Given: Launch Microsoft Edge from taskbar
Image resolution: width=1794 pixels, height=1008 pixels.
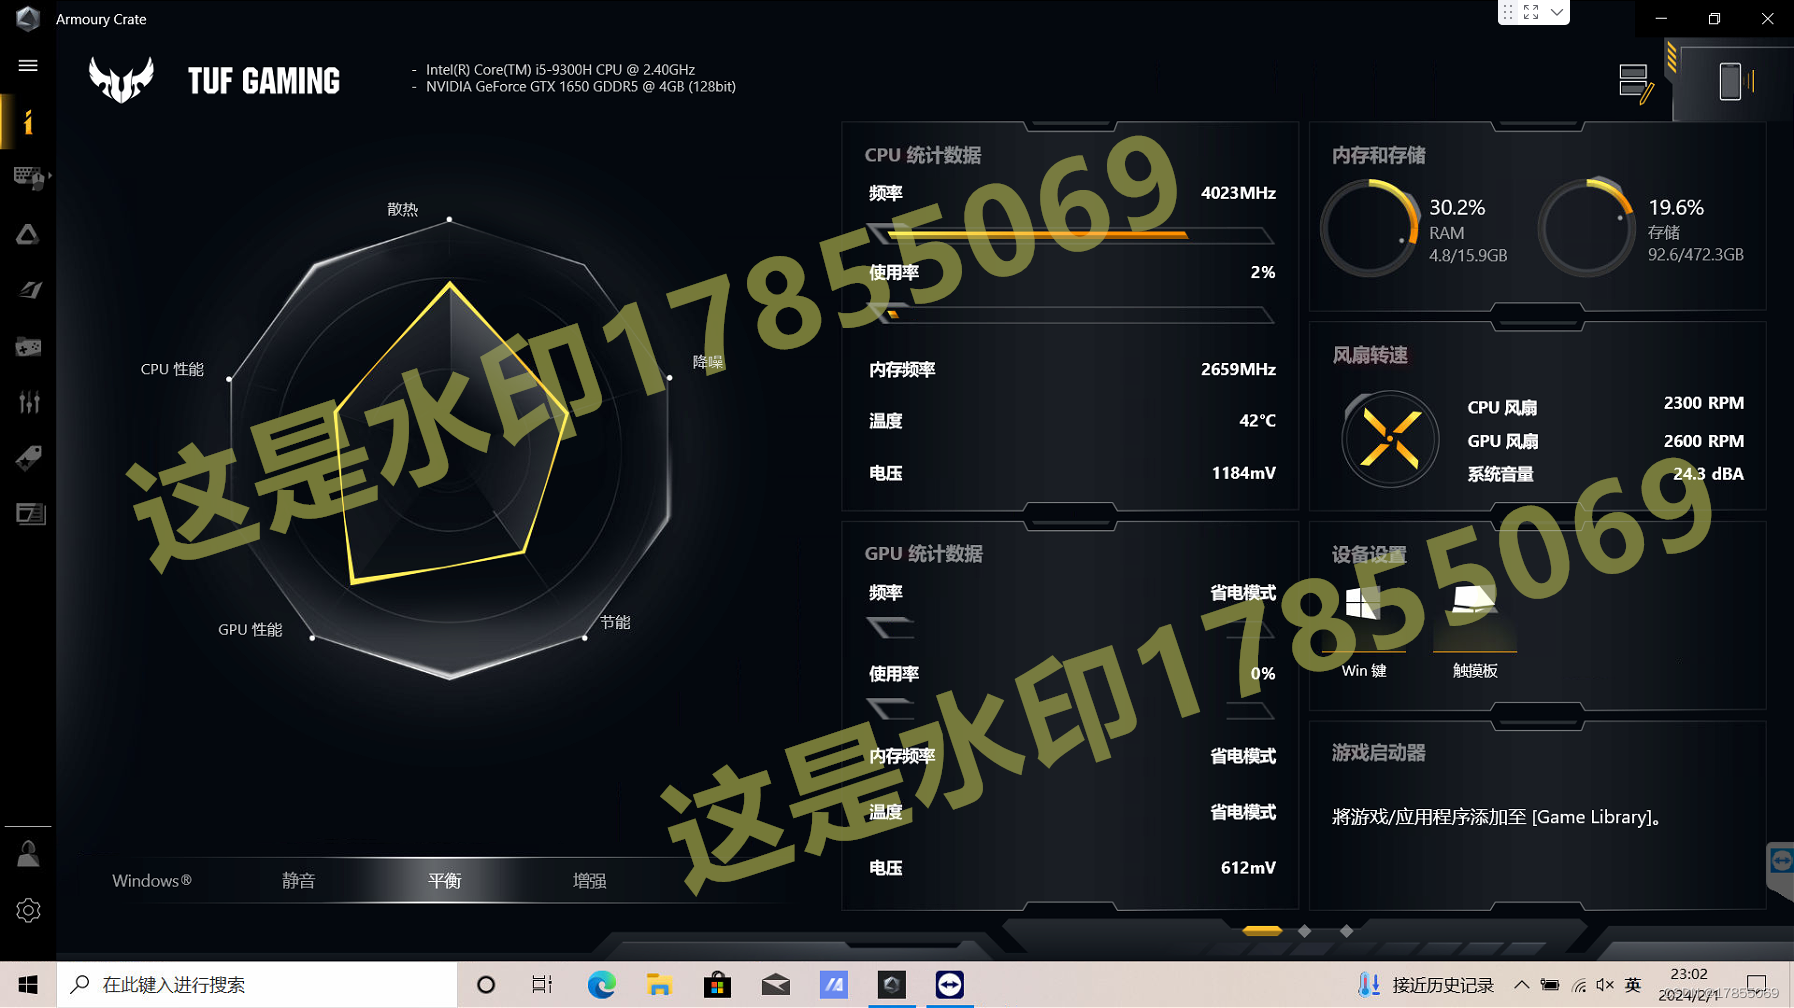Looking at the screenshot, I should click(x=601, y=985).
